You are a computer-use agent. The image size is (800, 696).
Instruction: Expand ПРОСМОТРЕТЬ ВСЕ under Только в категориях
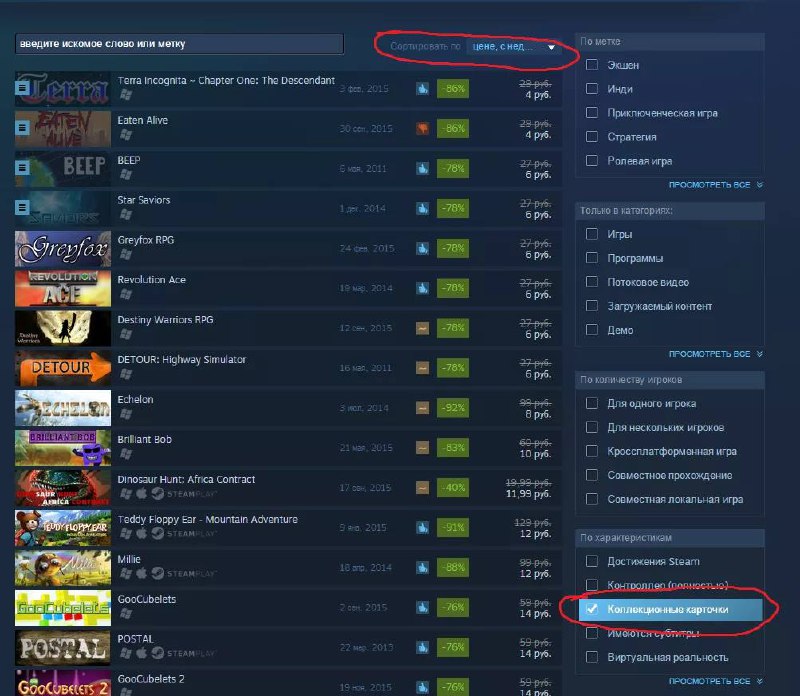(x=716, y=354)
